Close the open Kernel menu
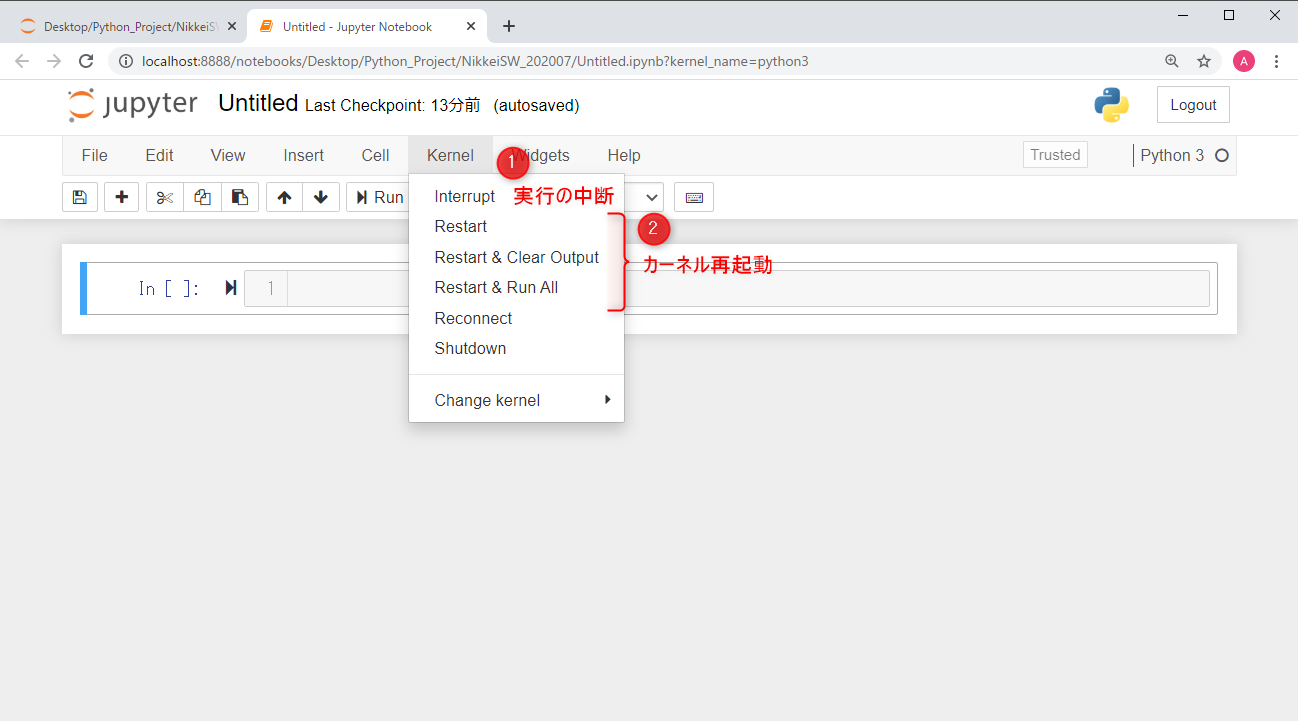The height and width of the screenshot is (721, 1298). [x=450, y=155]
